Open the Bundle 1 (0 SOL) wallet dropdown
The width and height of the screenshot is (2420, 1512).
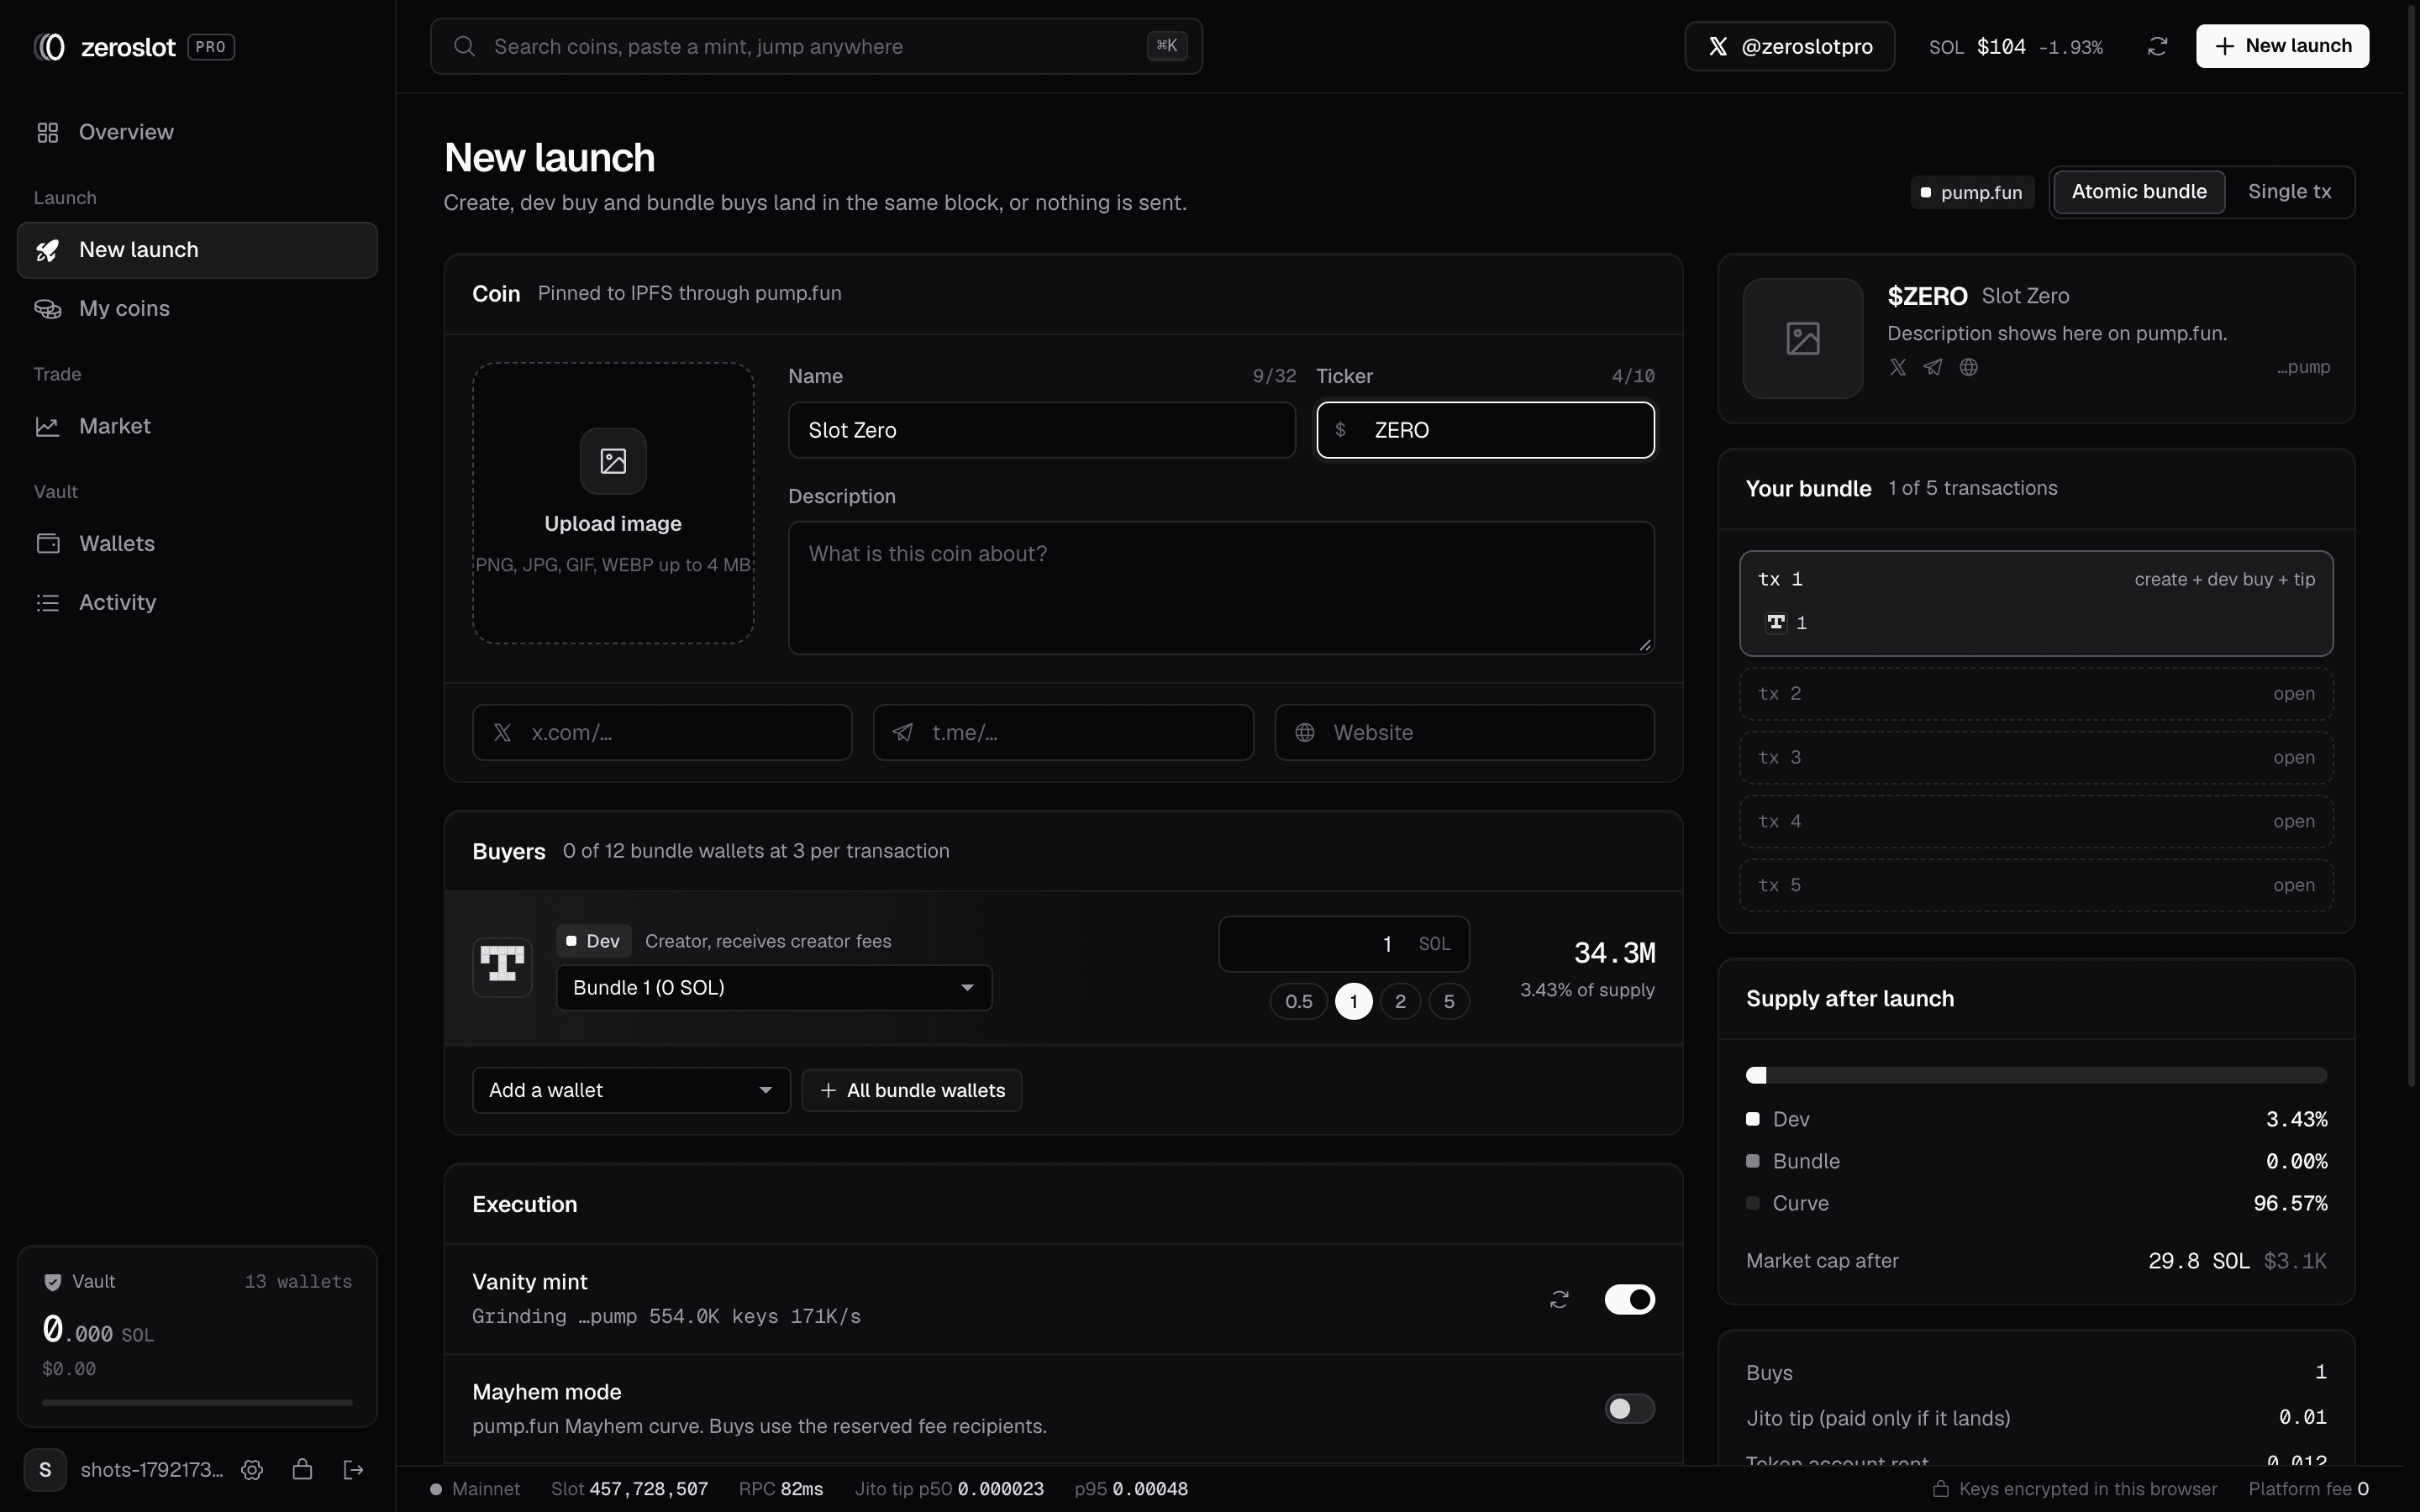[x=774, y=988]
